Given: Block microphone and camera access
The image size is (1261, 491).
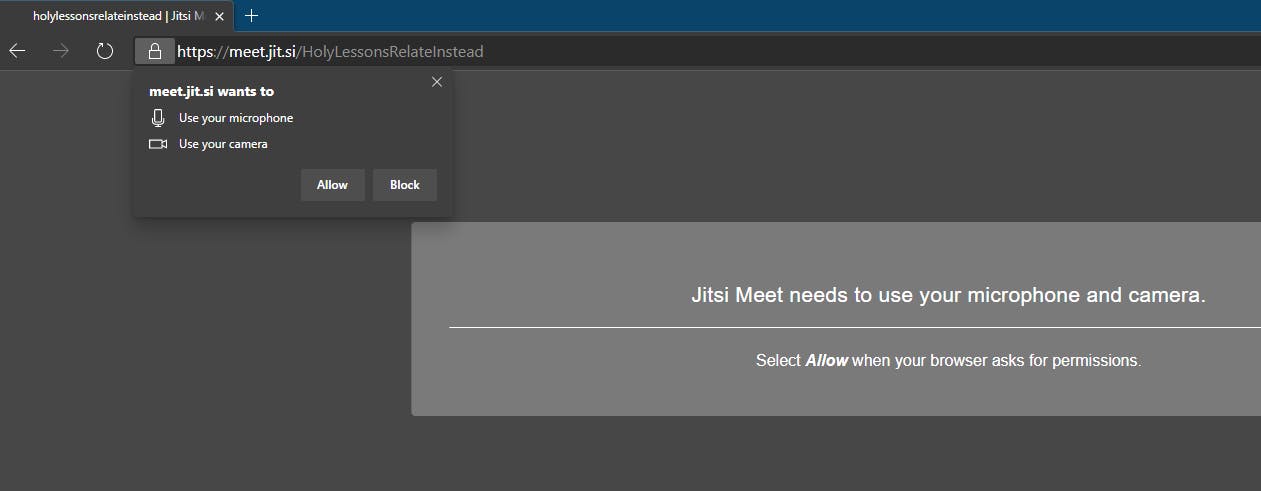Looking at the screenshot, I should pos(405,185).
